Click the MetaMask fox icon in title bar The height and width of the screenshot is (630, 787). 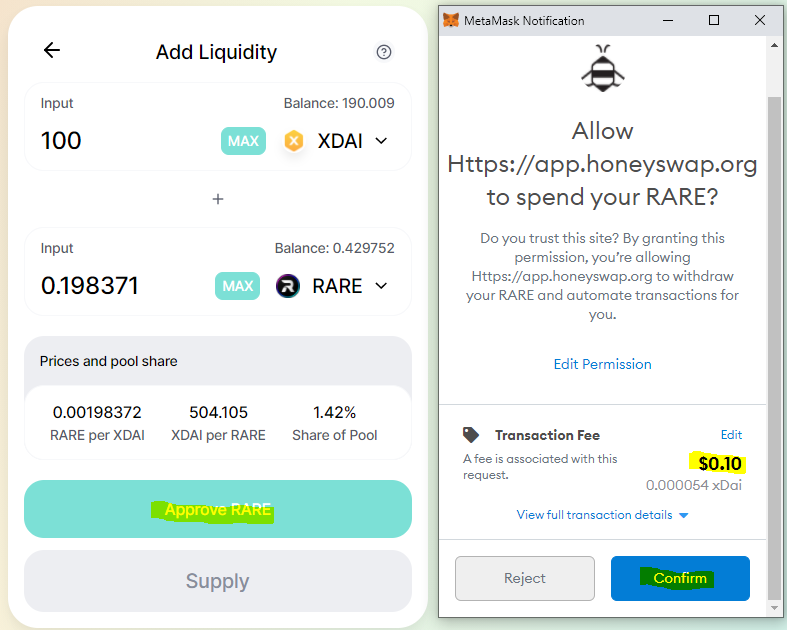tap(452, 20)
